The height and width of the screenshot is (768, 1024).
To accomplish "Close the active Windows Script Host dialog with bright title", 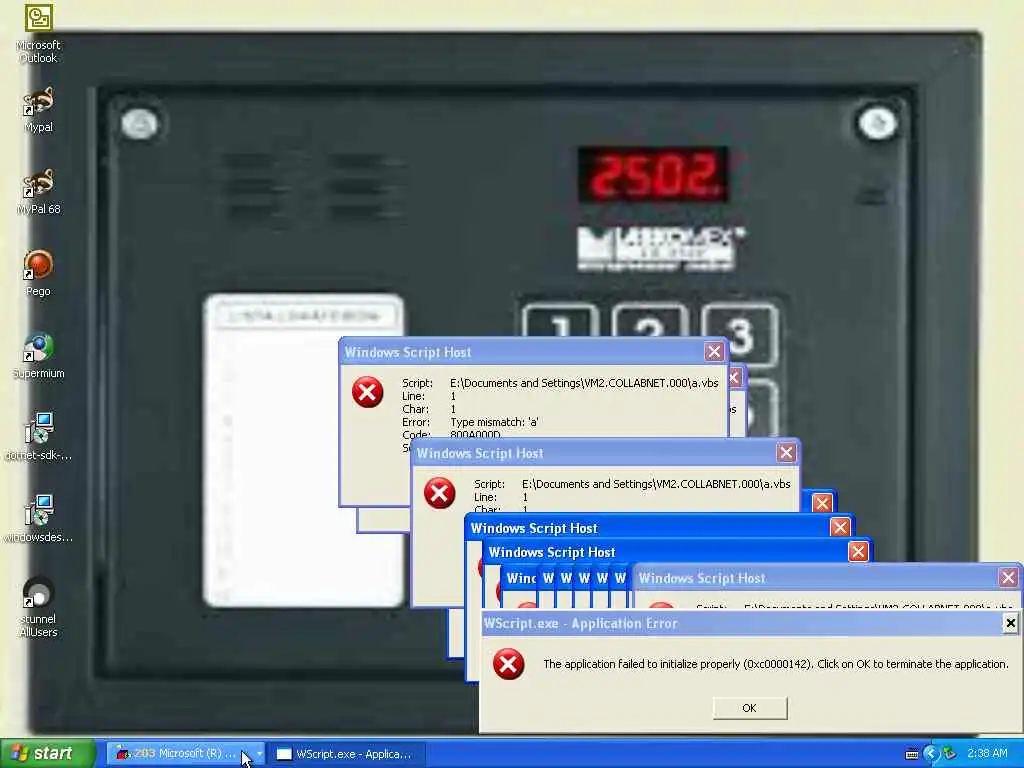I will pyautogui.click(x=840, y=527).
